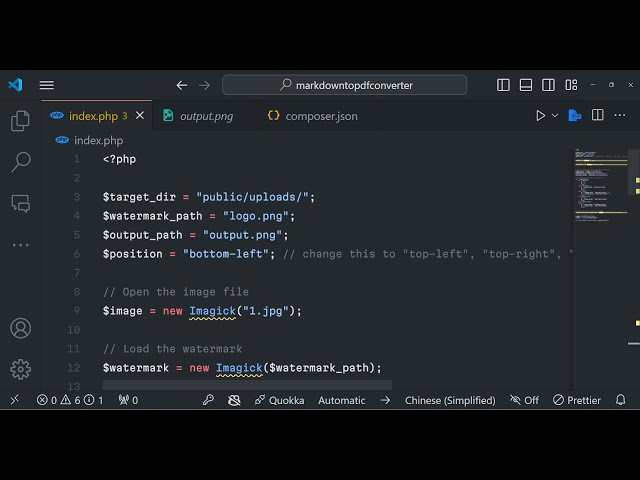Open the Search view in activity bar
Viewport: 640px width, 480px height.
pyautogui.click(x=20, y=162)
